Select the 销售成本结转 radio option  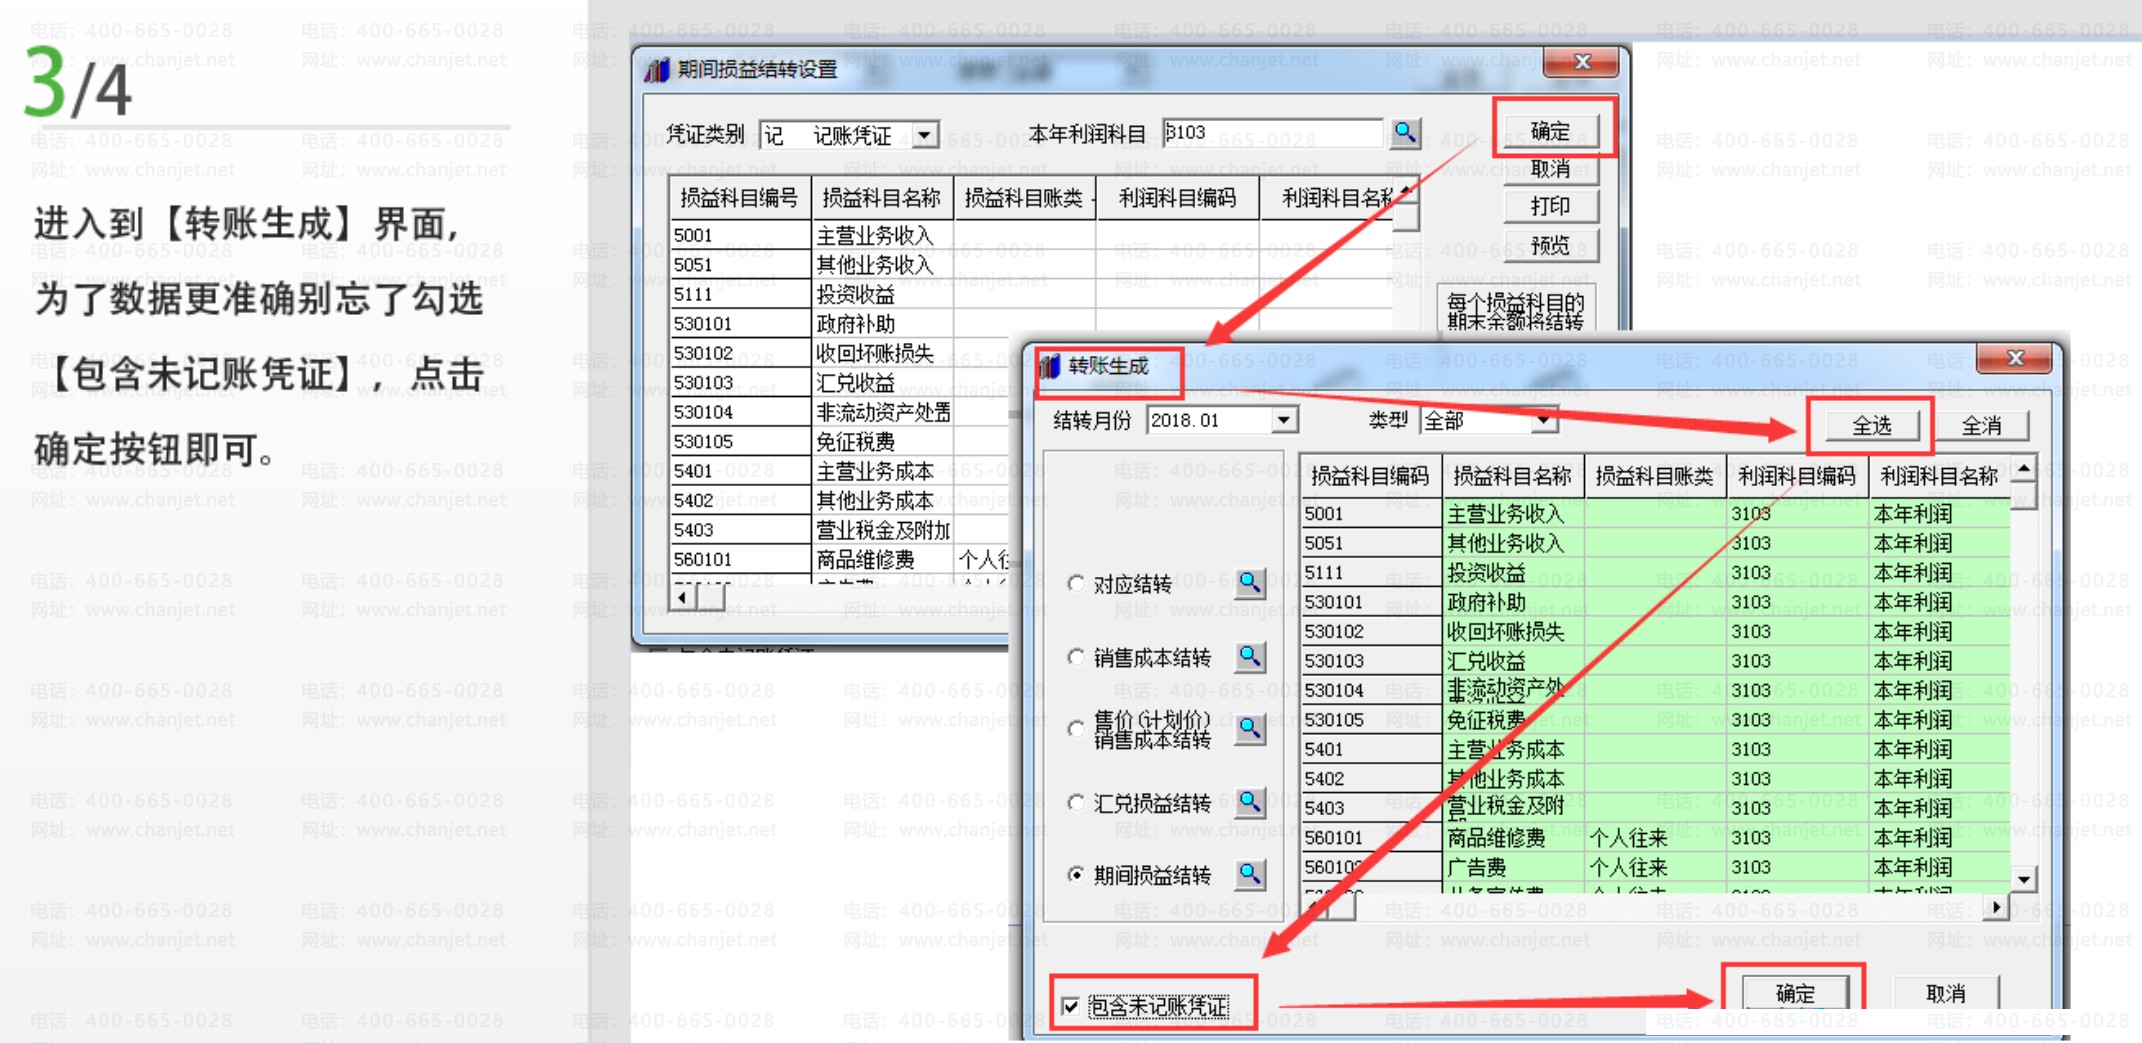(x=1076, y=657)
